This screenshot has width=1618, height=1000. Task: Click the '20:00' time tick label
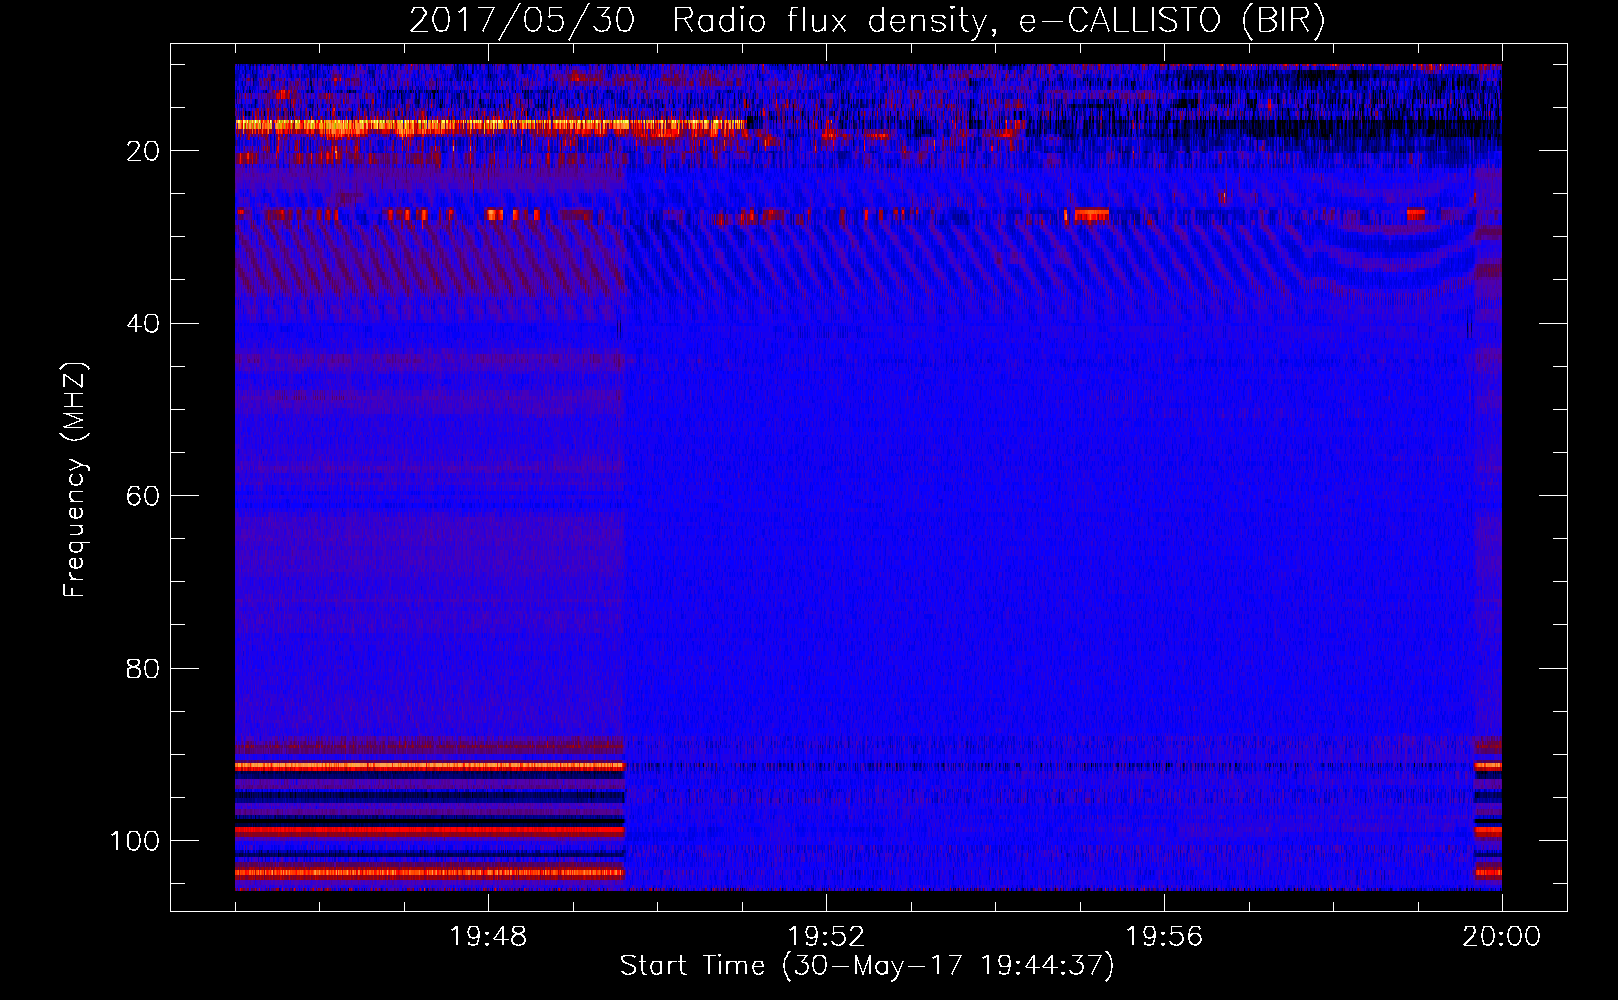[1501, 937]
